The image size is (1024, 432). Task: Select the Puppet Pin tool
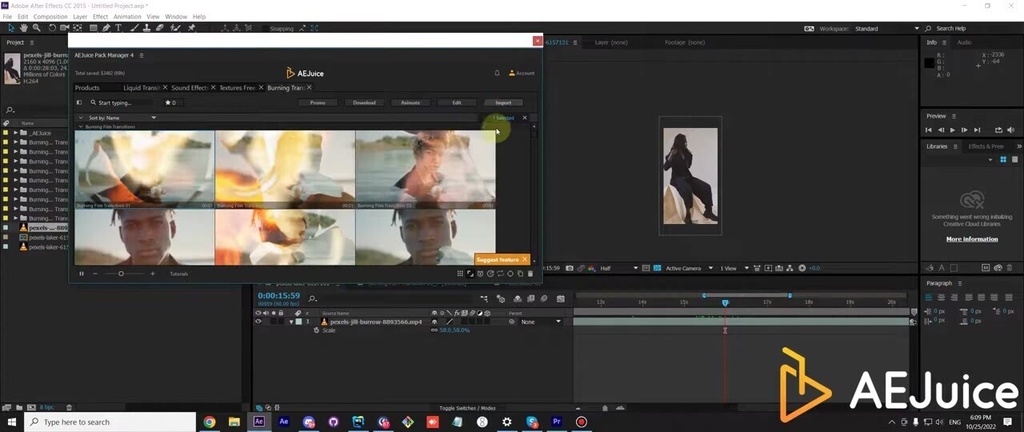tap(191, 28)
